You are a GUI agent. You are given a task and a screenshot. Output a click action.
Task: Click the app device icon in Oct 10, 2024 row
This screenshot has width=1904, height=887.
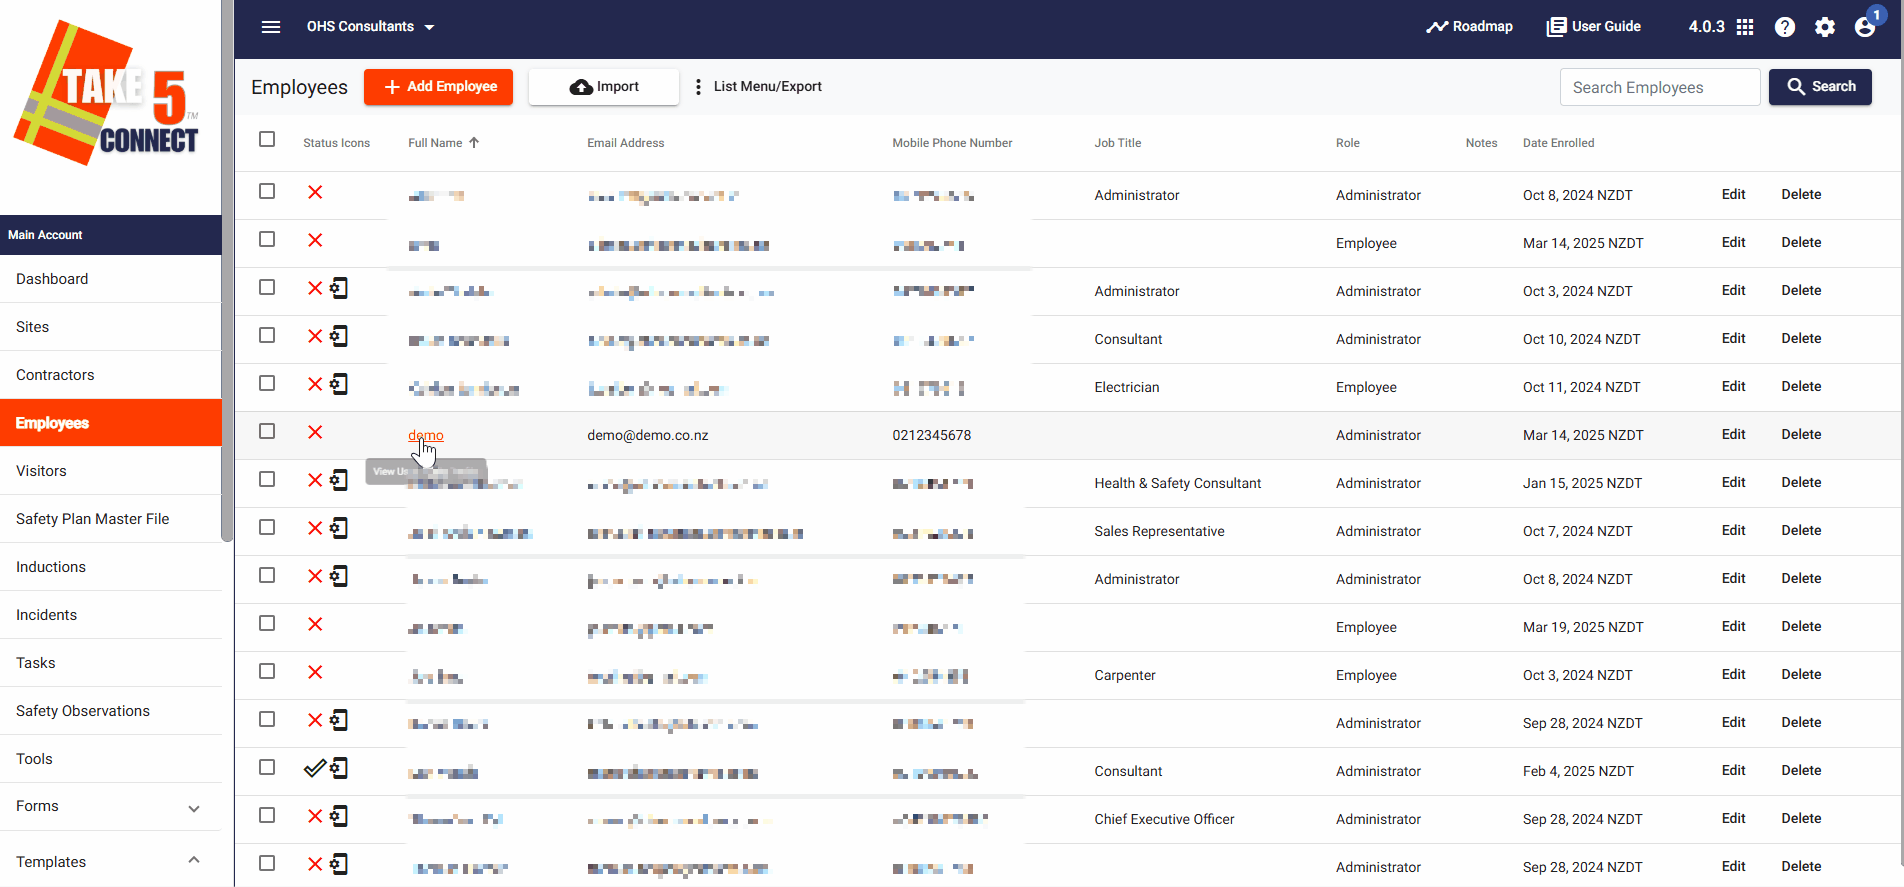(340, 336)
